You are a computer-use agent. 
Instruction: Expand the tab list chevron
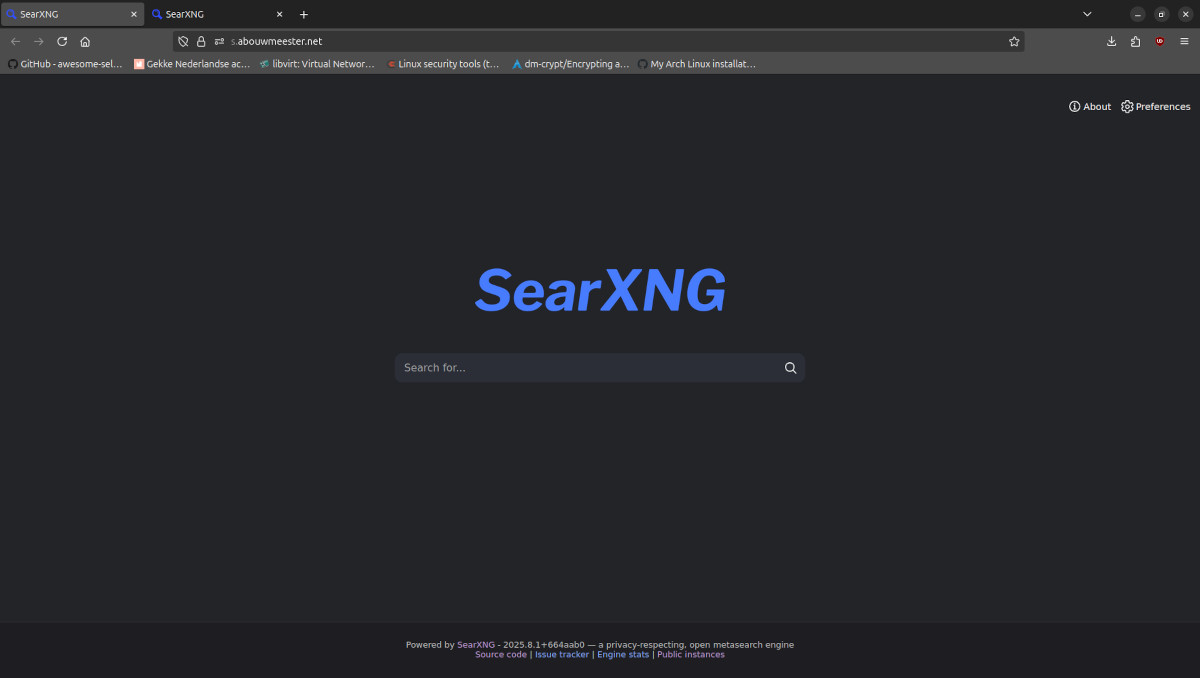click(1087, 14)
